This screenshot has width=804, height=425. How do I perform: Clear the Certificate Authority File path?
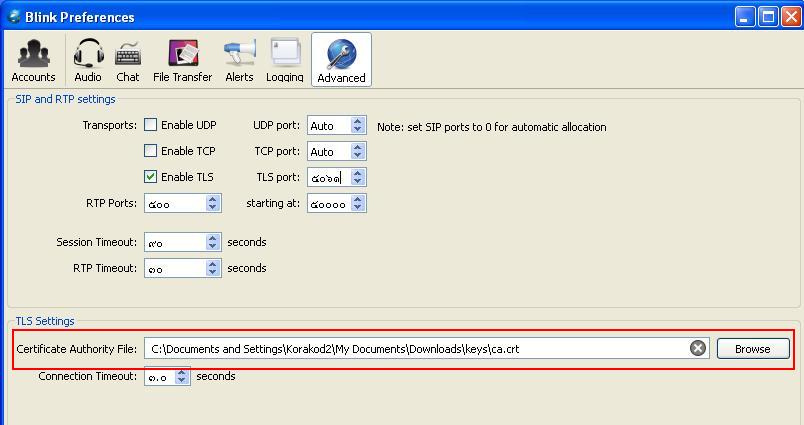[x=697, y=349]
